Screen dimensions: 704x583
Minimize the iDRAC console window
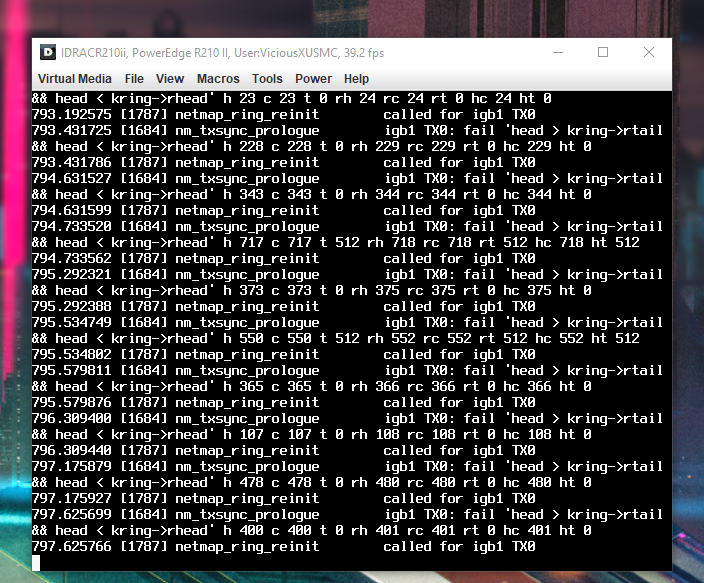pos(558,53)
